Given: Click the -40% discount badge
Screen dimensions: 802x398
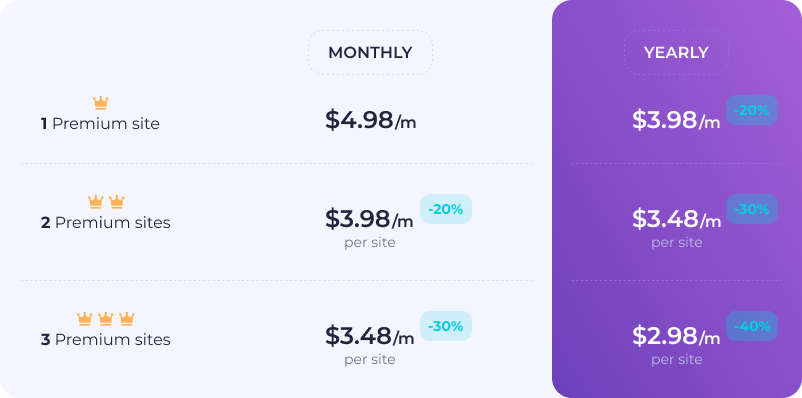Looking at the screenshot, I should [752, 326].
